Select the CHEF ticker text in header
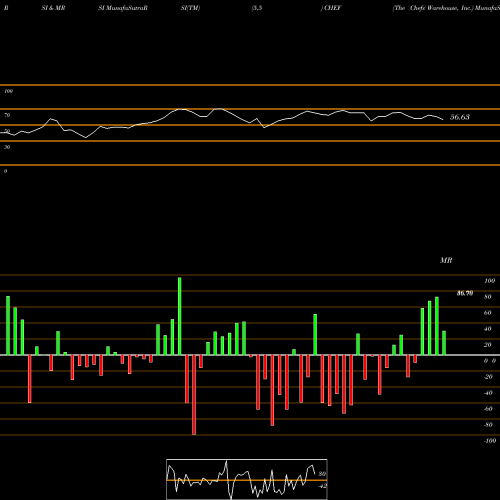This screenshot has height=500, width=500. [x=332, y=8]
